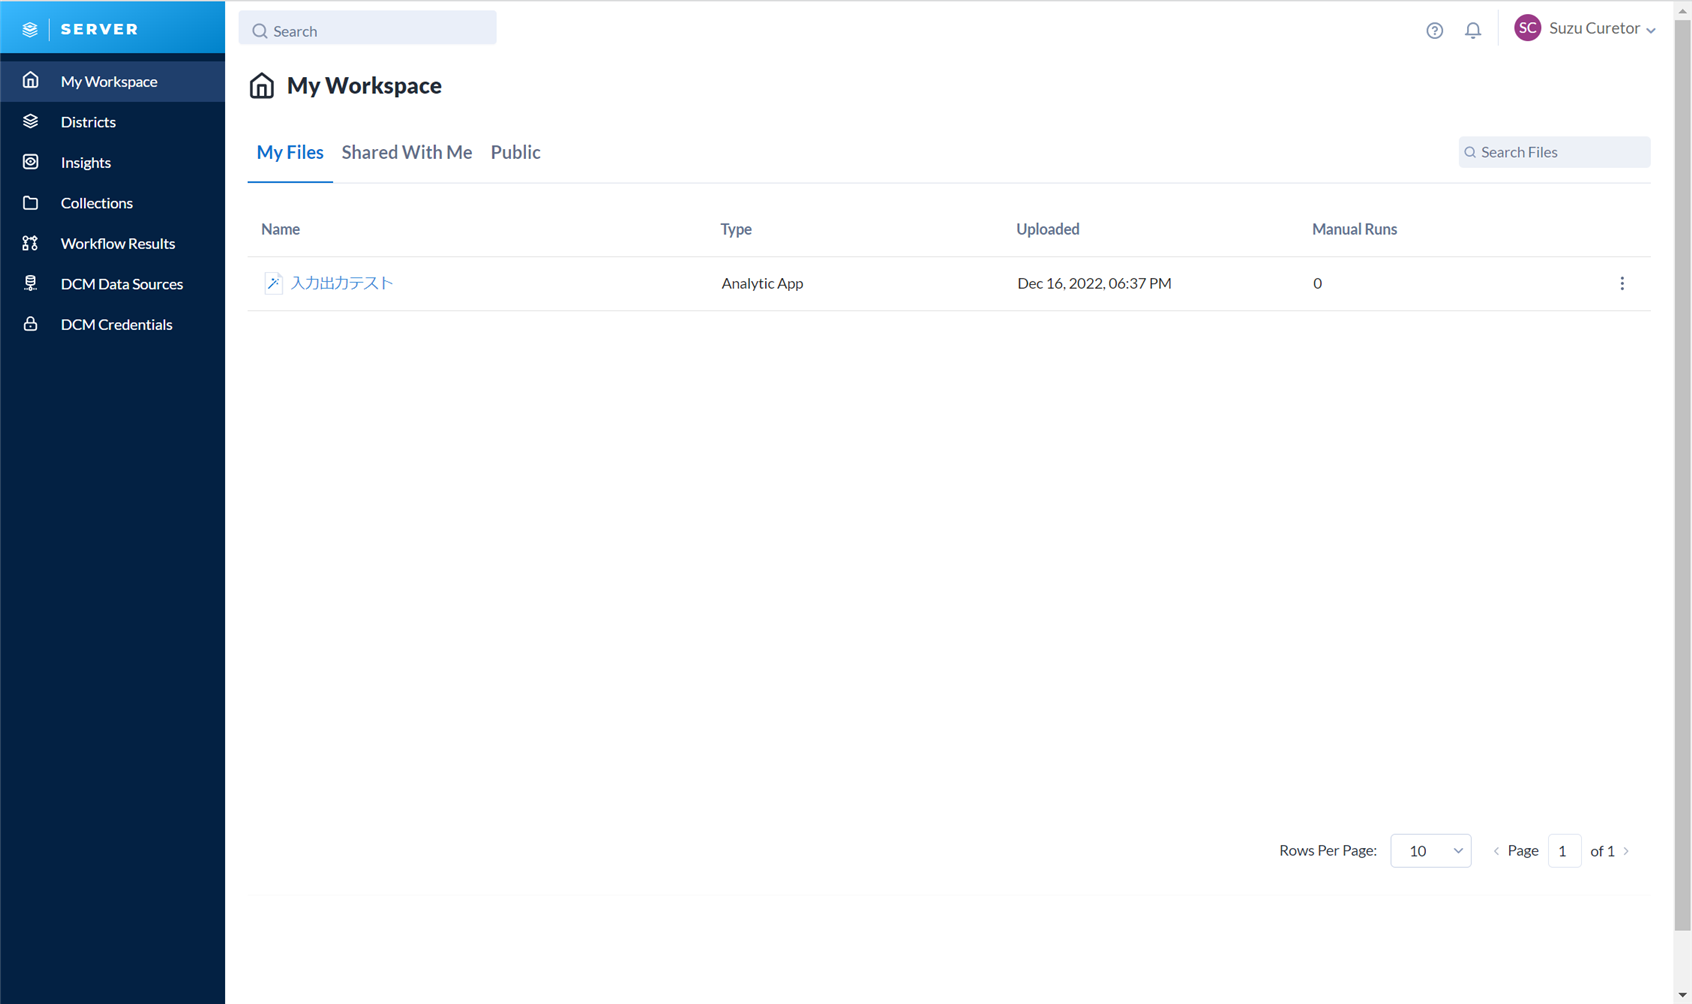This screenshot has width=1692, height=1004.
Task: Click inside the Search Files field
Action: pos(1553,152)
